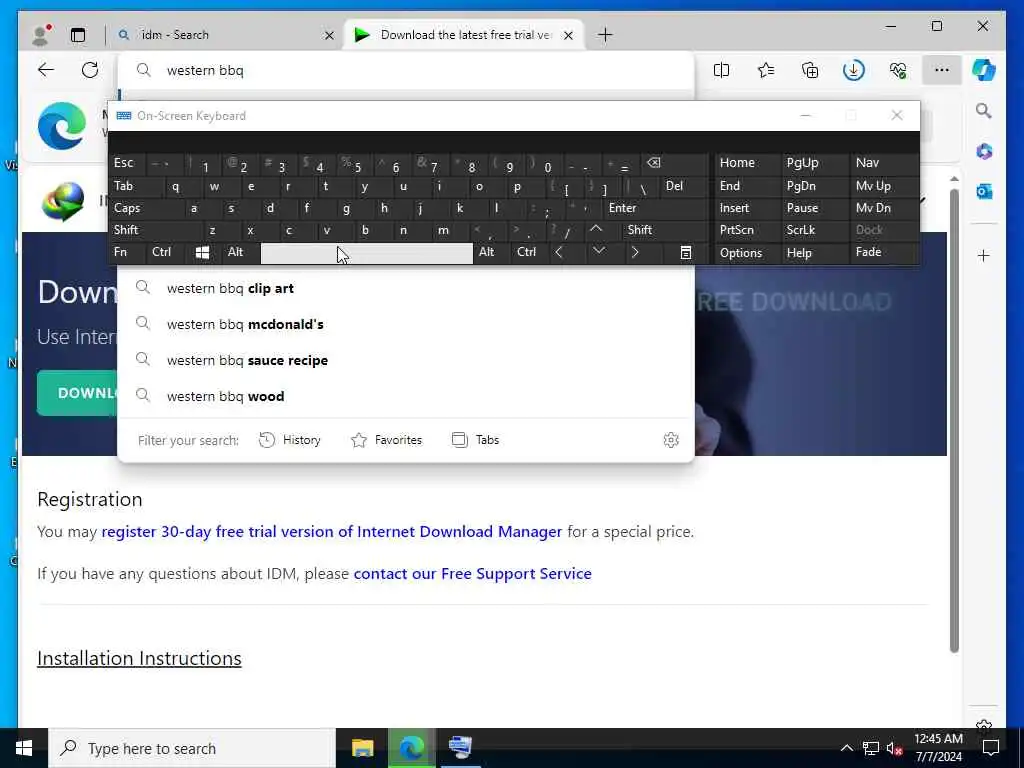Go back with the browser back arrow
The image size is (1024, 768).
click(x=46, y=70)
